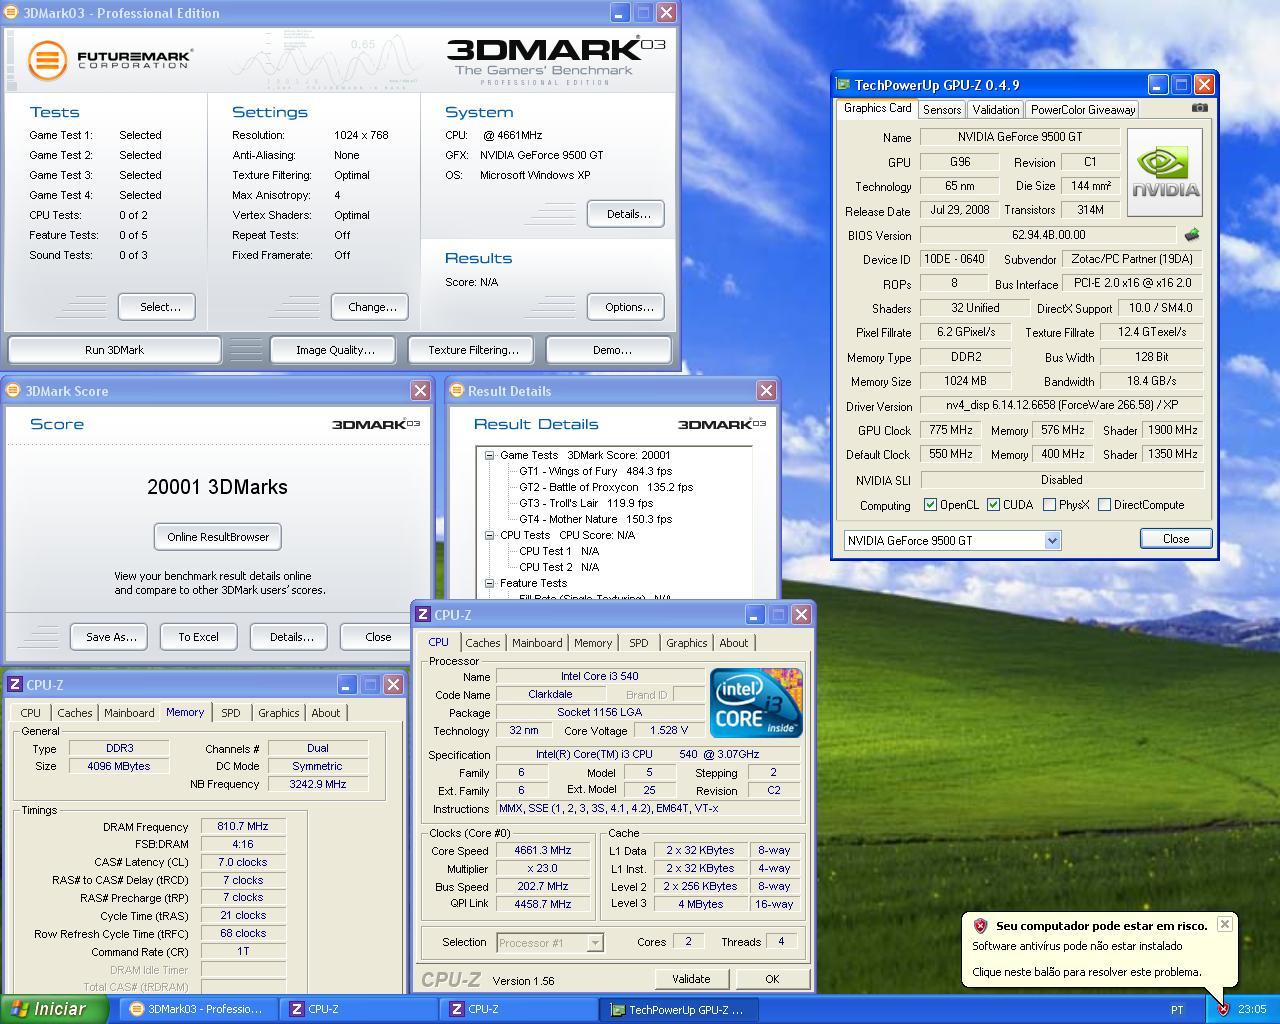Screen dimensions: 1280x1024
Task: Close the security warning balloon
Action: pos(1224,924)
